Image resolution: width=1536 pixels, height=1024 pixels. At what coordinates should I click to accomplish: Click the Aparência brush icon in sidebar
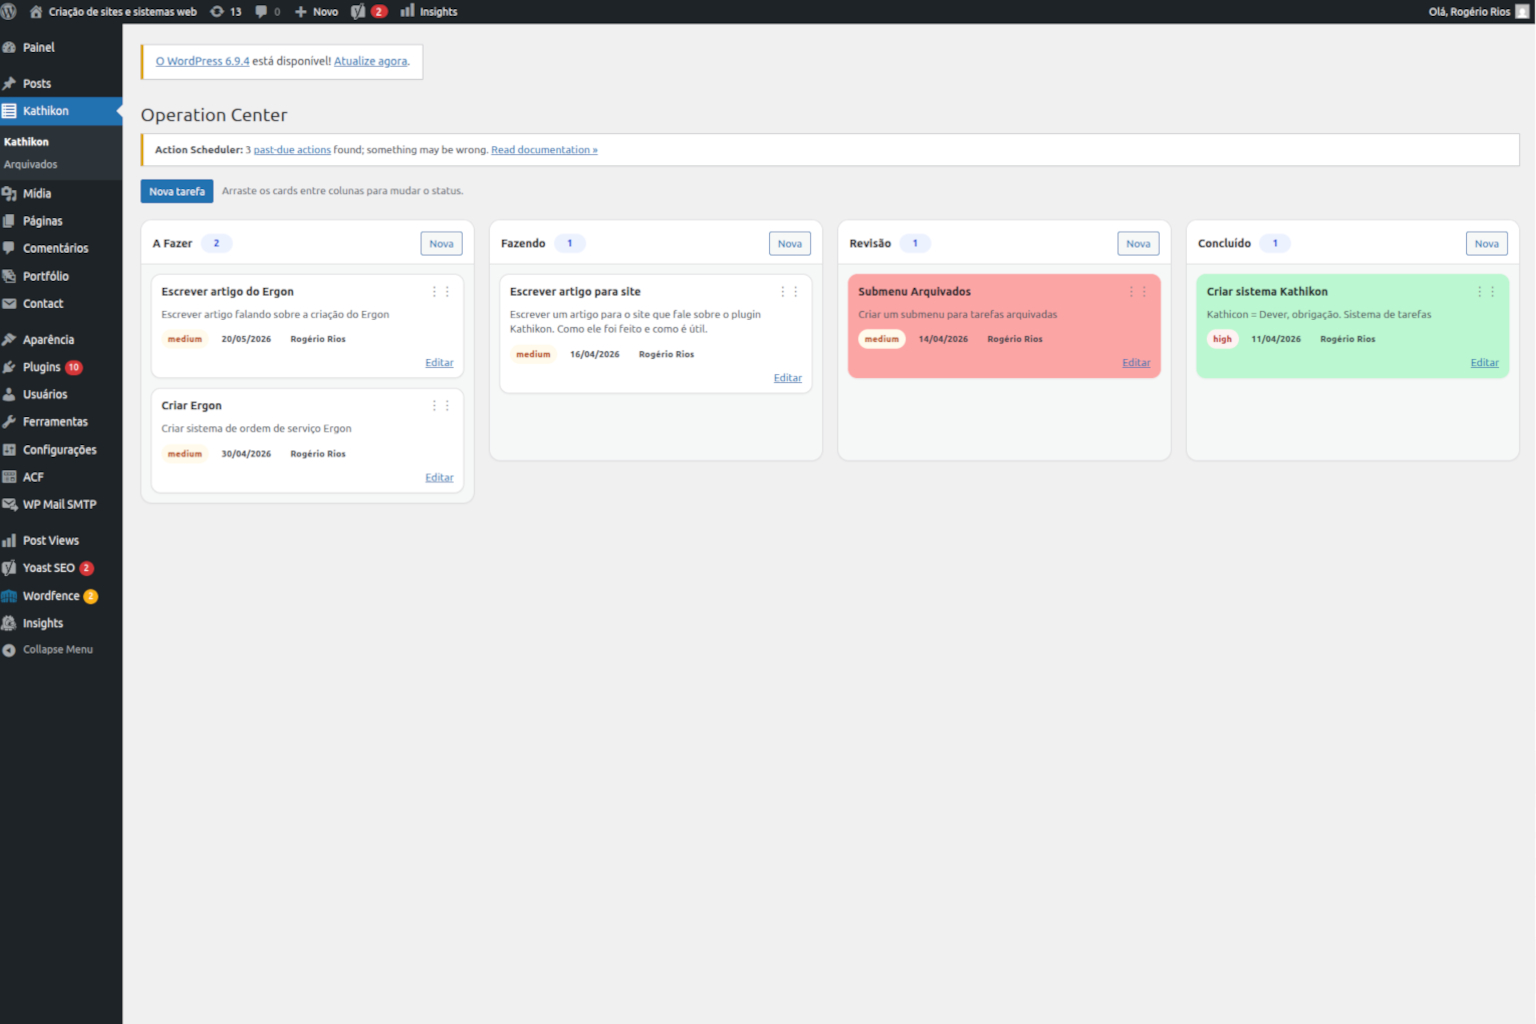(9, 340)
